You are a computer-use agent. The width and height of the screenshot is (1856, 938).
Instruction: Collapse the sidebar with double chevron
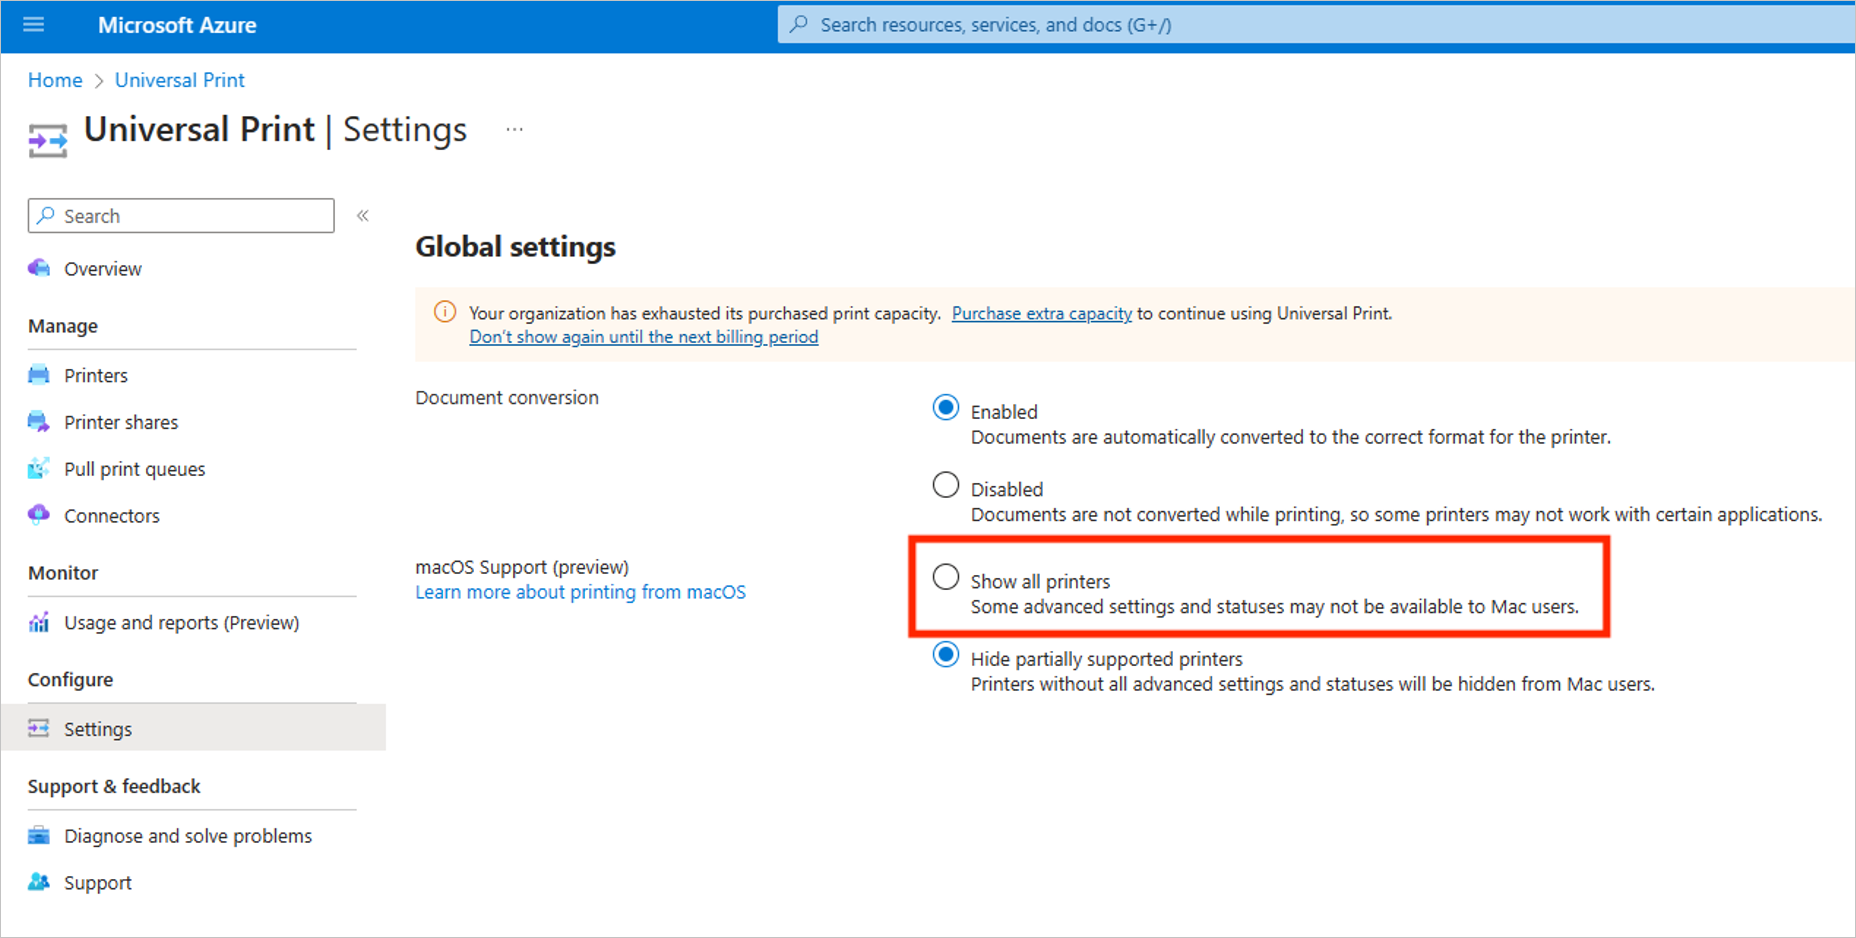click(x=363, y=216)
